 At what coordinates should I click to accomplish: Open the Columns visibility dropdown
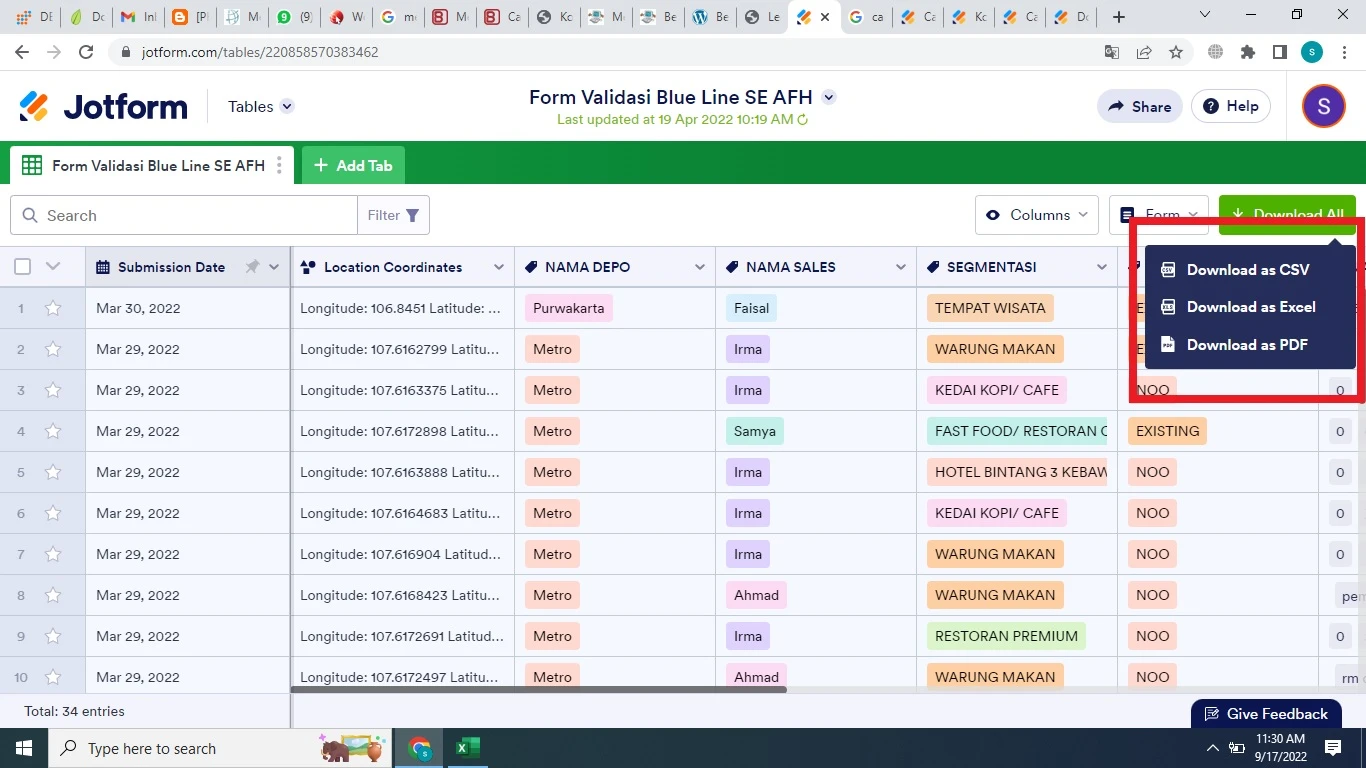[1036, 214]
